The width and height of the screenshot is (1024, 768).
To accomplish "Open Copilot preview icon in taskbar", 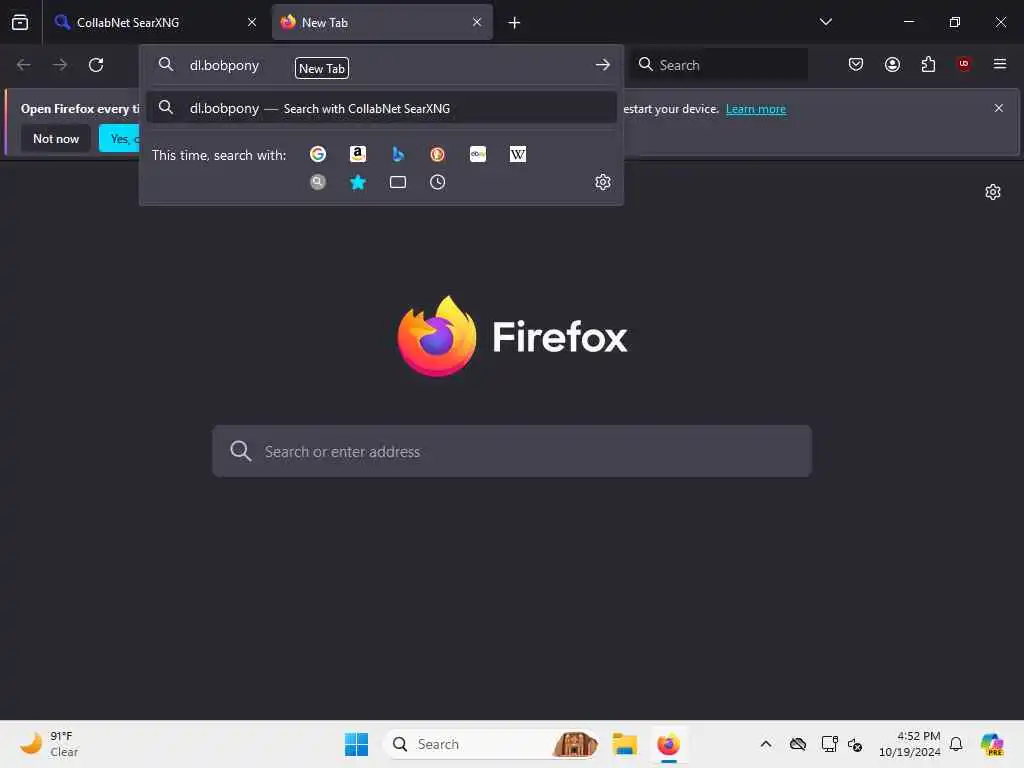I will coord(993,744).
